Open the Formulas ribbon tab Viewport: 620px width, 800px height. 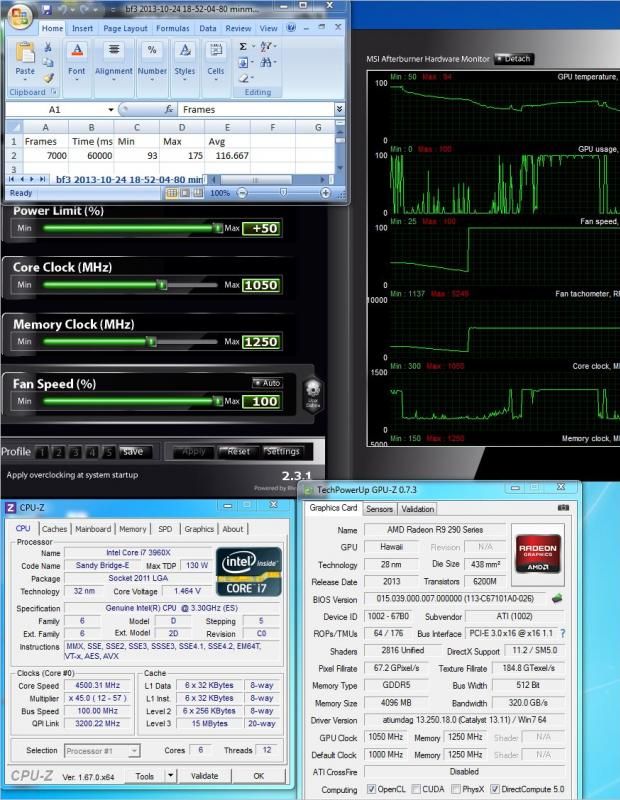point(172,29)
